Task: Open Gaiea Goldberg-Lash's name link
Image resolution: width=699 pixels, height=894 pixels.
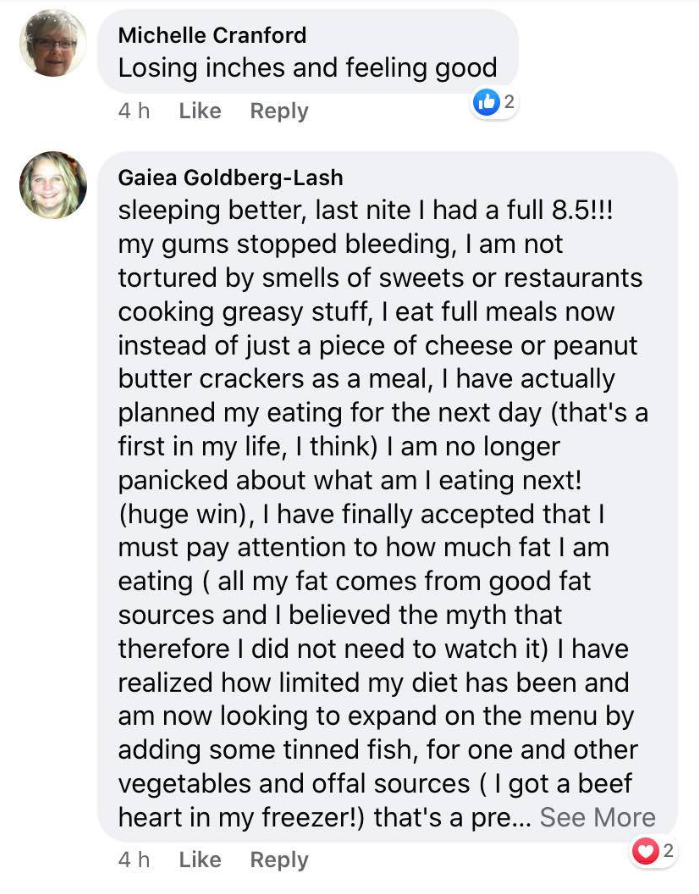Action: pos(230,178)
